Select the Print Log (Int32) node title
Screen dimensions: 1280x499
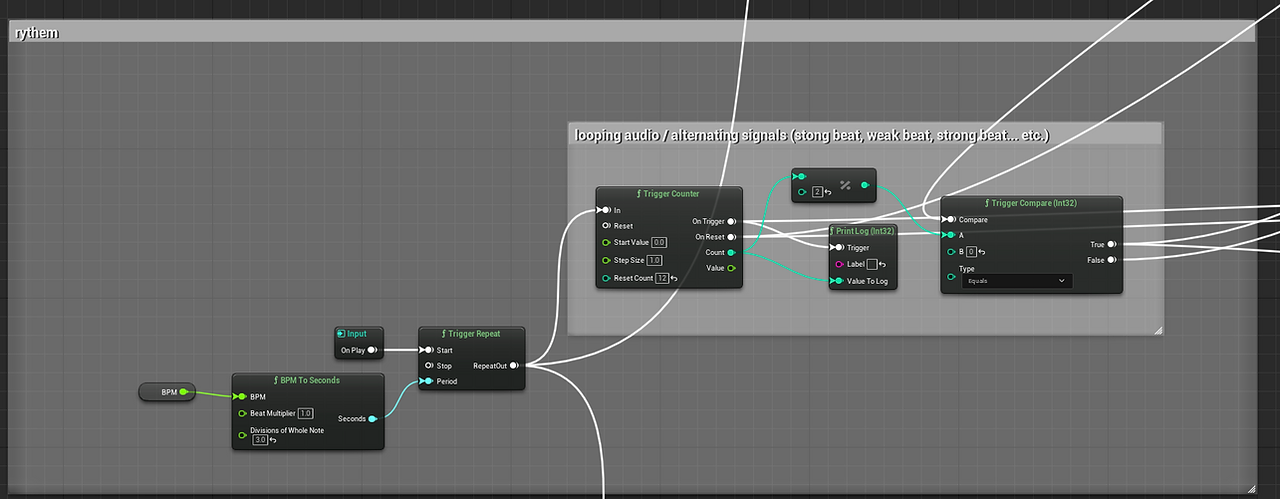click(x=862, y=231)
